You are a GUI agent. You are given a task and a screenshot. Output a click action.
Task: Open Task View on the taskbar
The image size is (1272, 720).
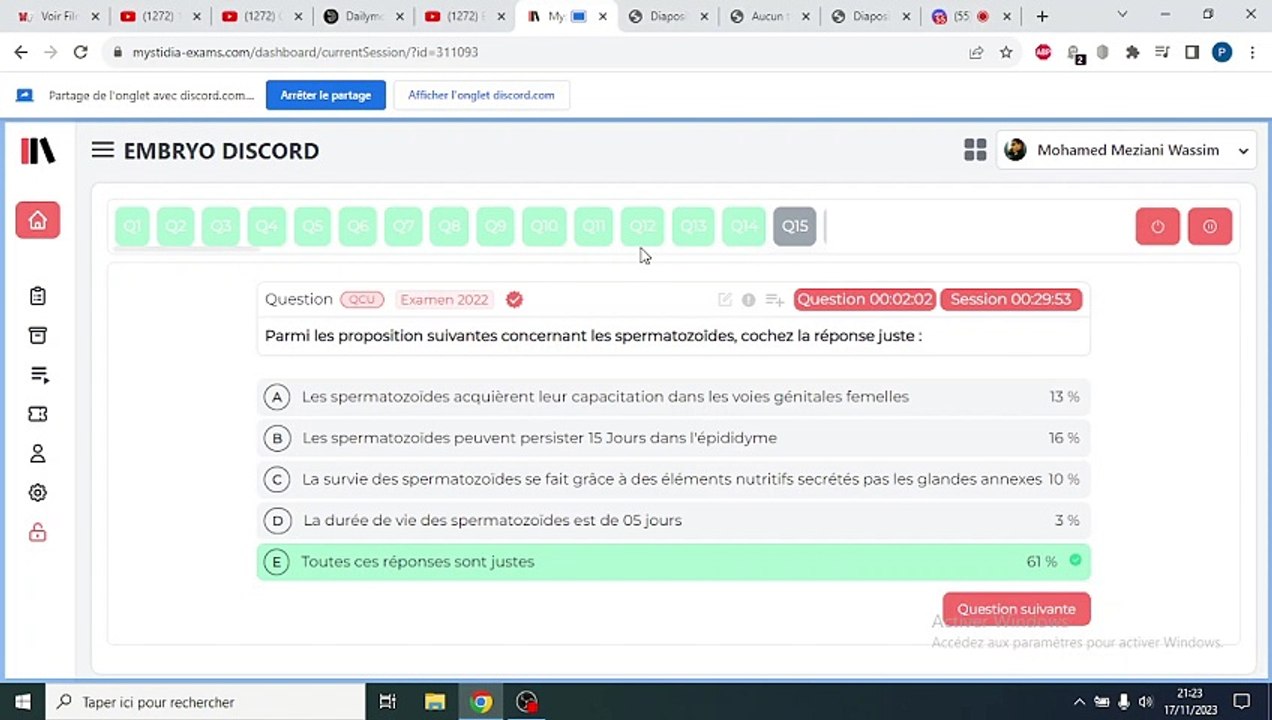pos(388,702)
